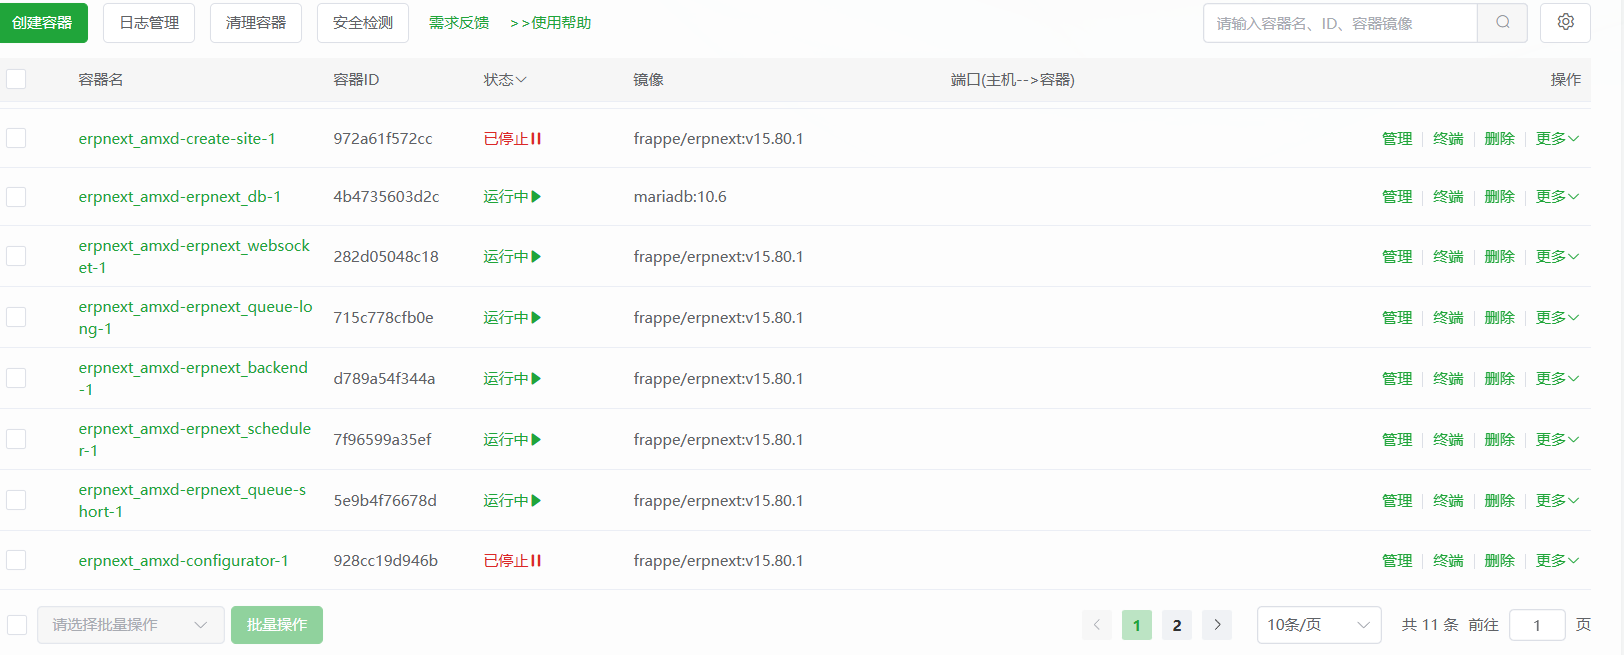Click the 创建容器 button
1624x655 pixels.
43,23
